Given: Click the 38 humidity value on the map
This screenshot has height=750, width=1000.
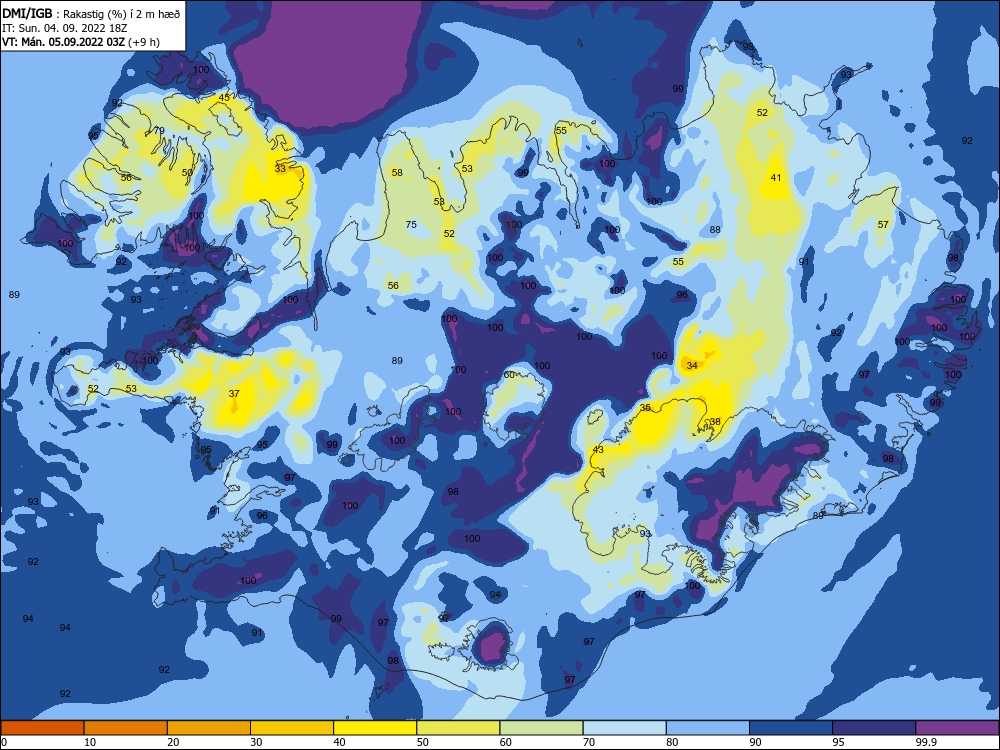Looking at the screenshot, I should pos(715,422).
